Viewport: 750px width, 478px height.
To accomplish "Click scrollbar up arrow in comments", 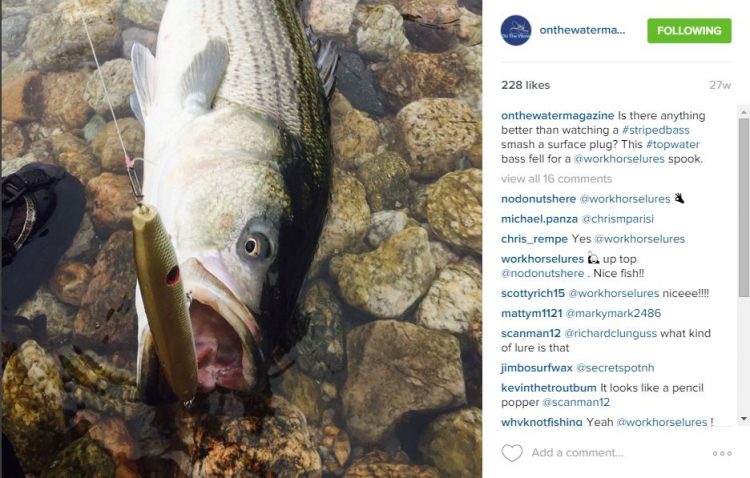I will (743, 112).
